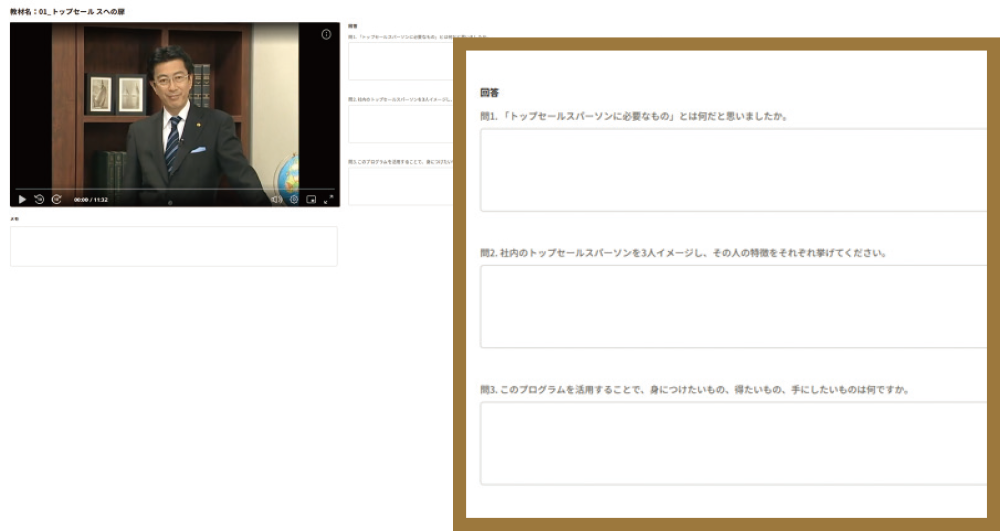Open the video player settings gear
This screenshot has height=532, width=1000.
click(x=294, y=199)
